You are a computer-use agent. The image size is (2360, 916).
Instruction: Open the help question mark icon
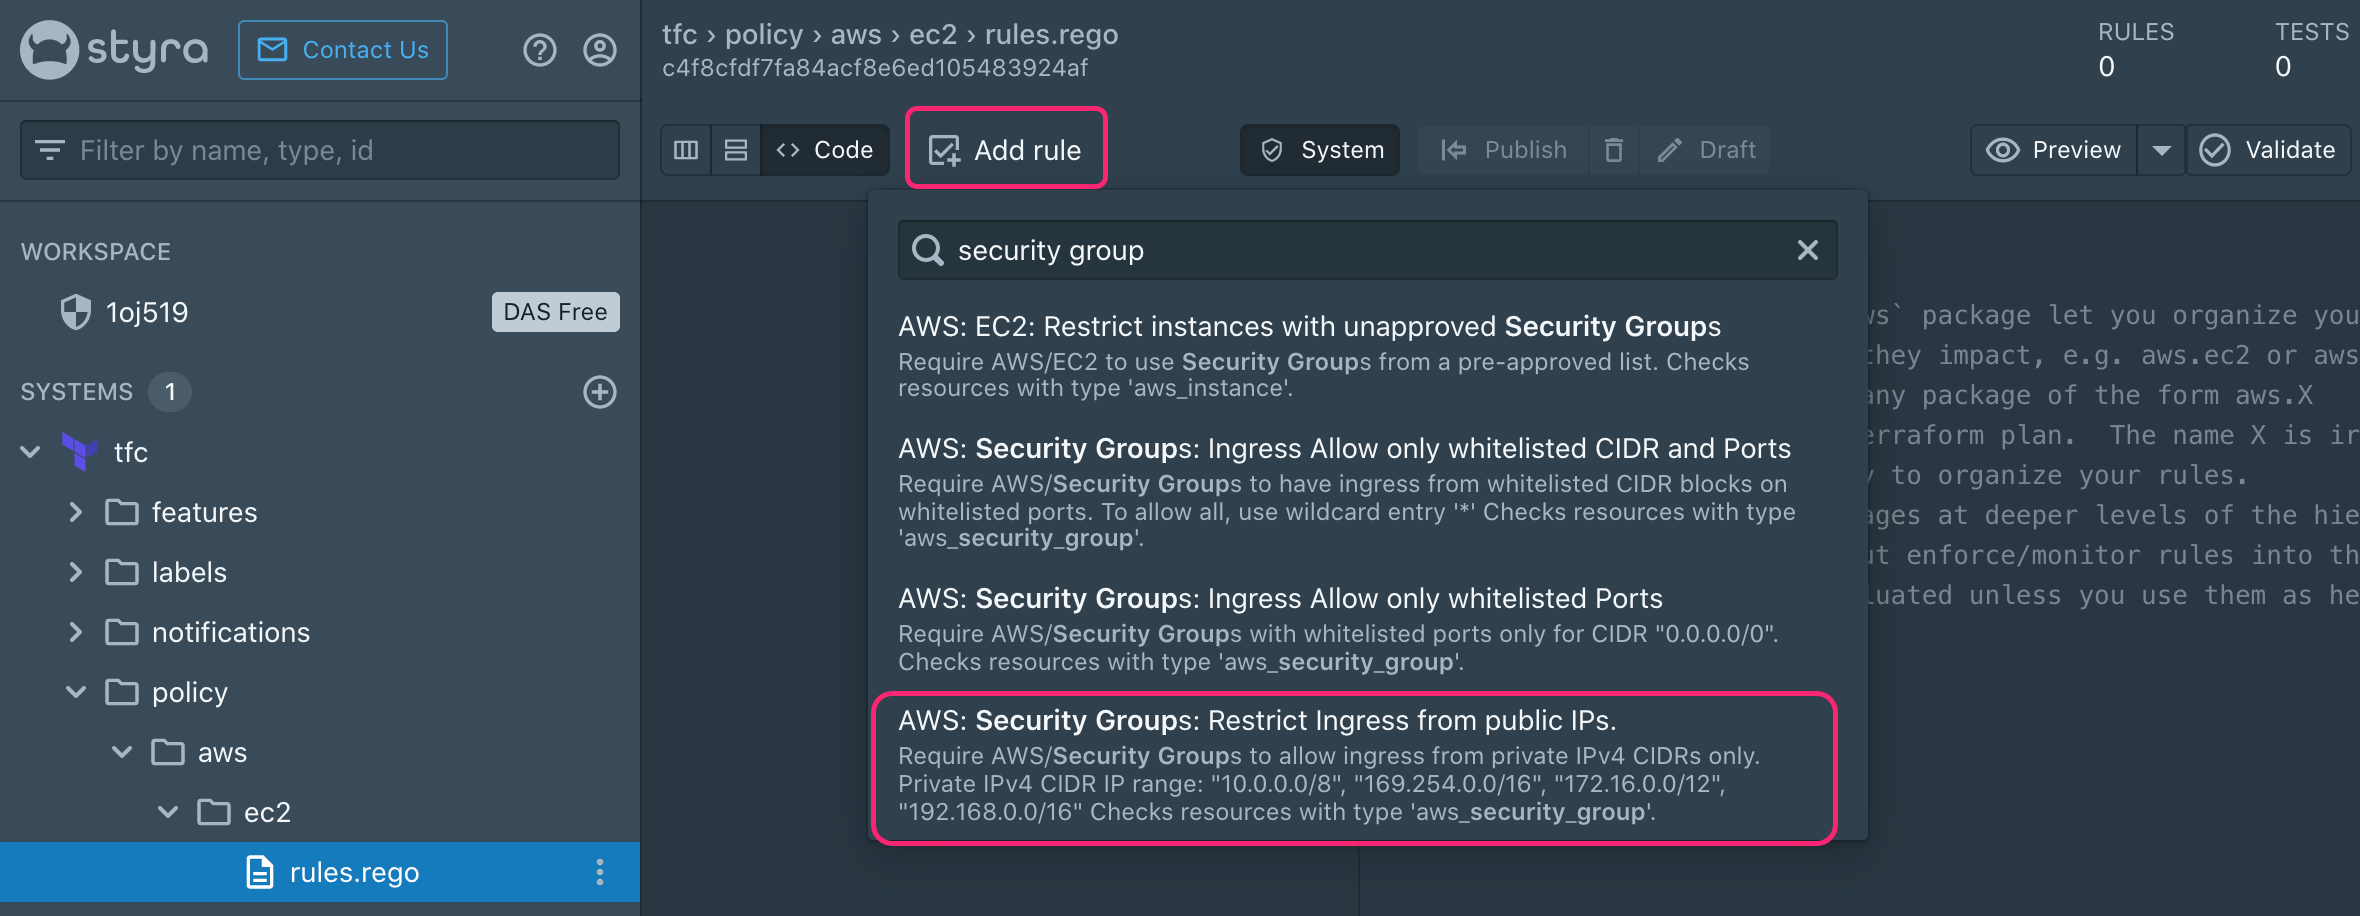(x=540, y=50)
